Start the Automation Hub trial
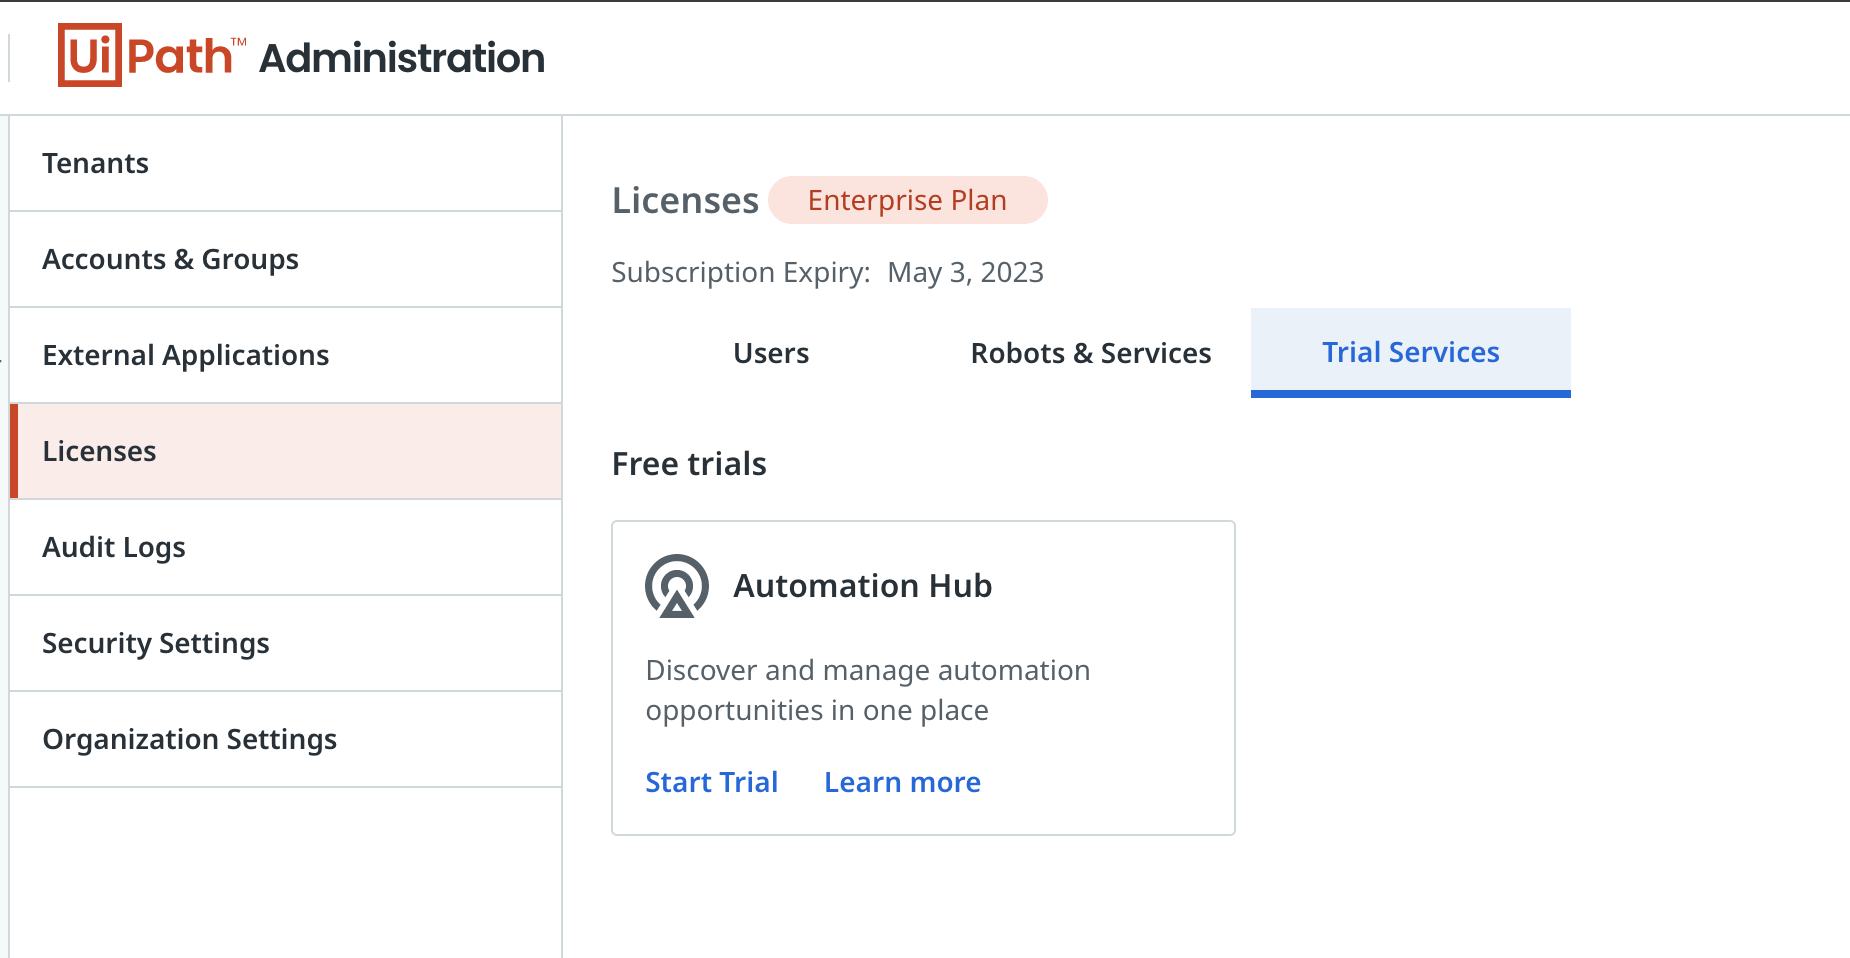This screenshot has height=958, width=1850. tap(712, 782)
